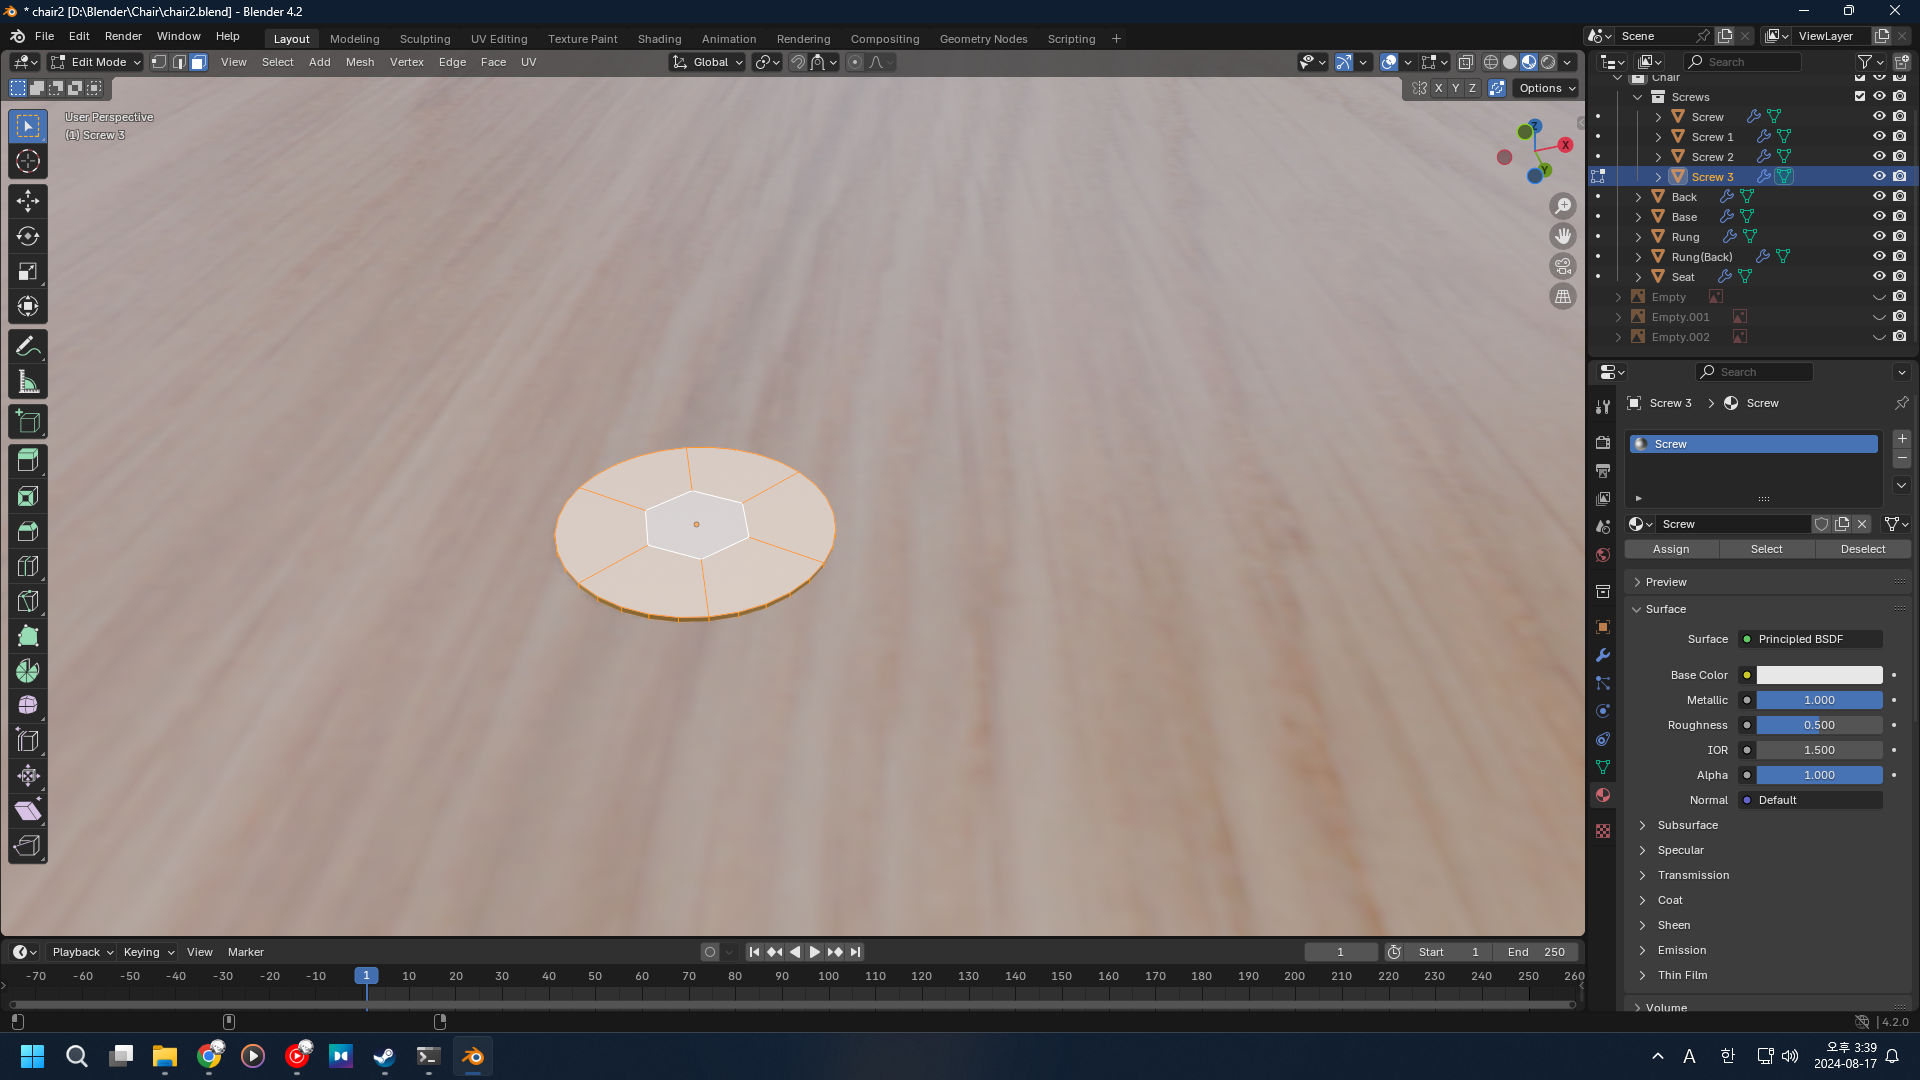This screenshot has width=1920, height=1080.
Task: Select the Measure tool
Action: (x=28, y=381)
